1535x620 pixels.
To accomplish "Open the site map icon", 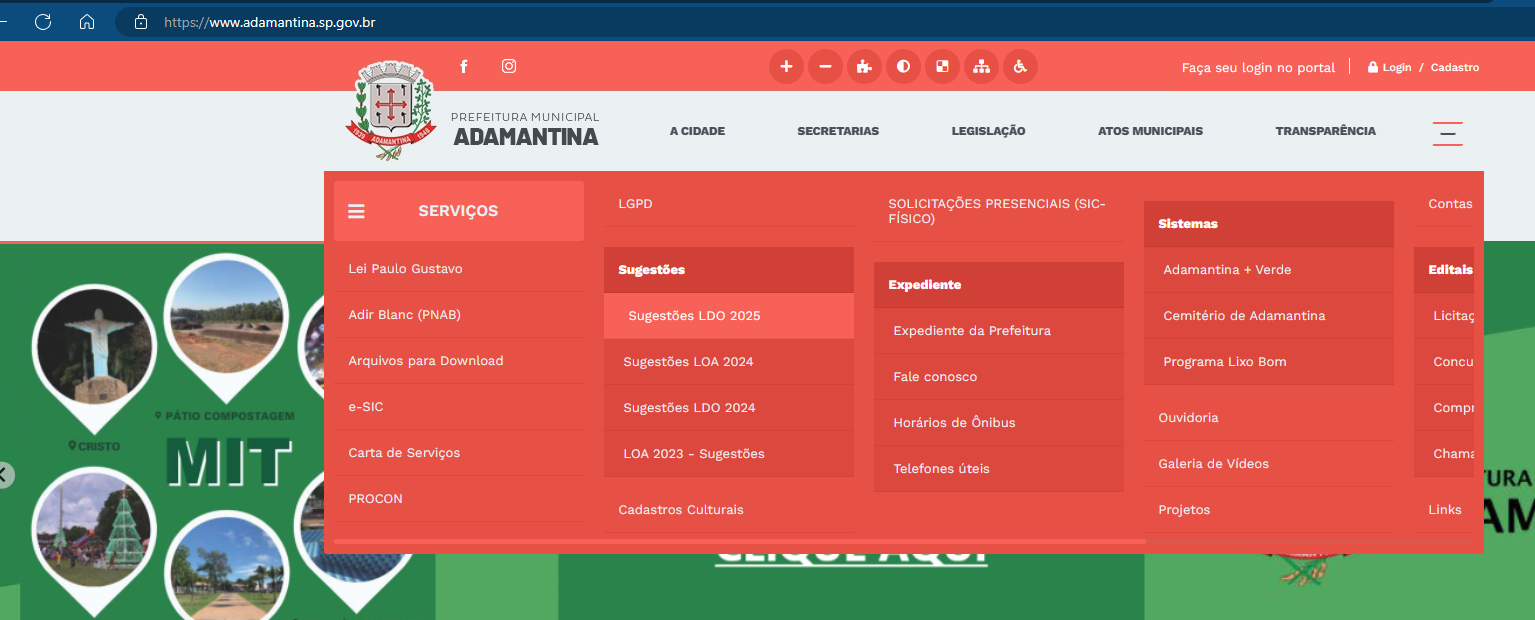I will tap(981, 67).
